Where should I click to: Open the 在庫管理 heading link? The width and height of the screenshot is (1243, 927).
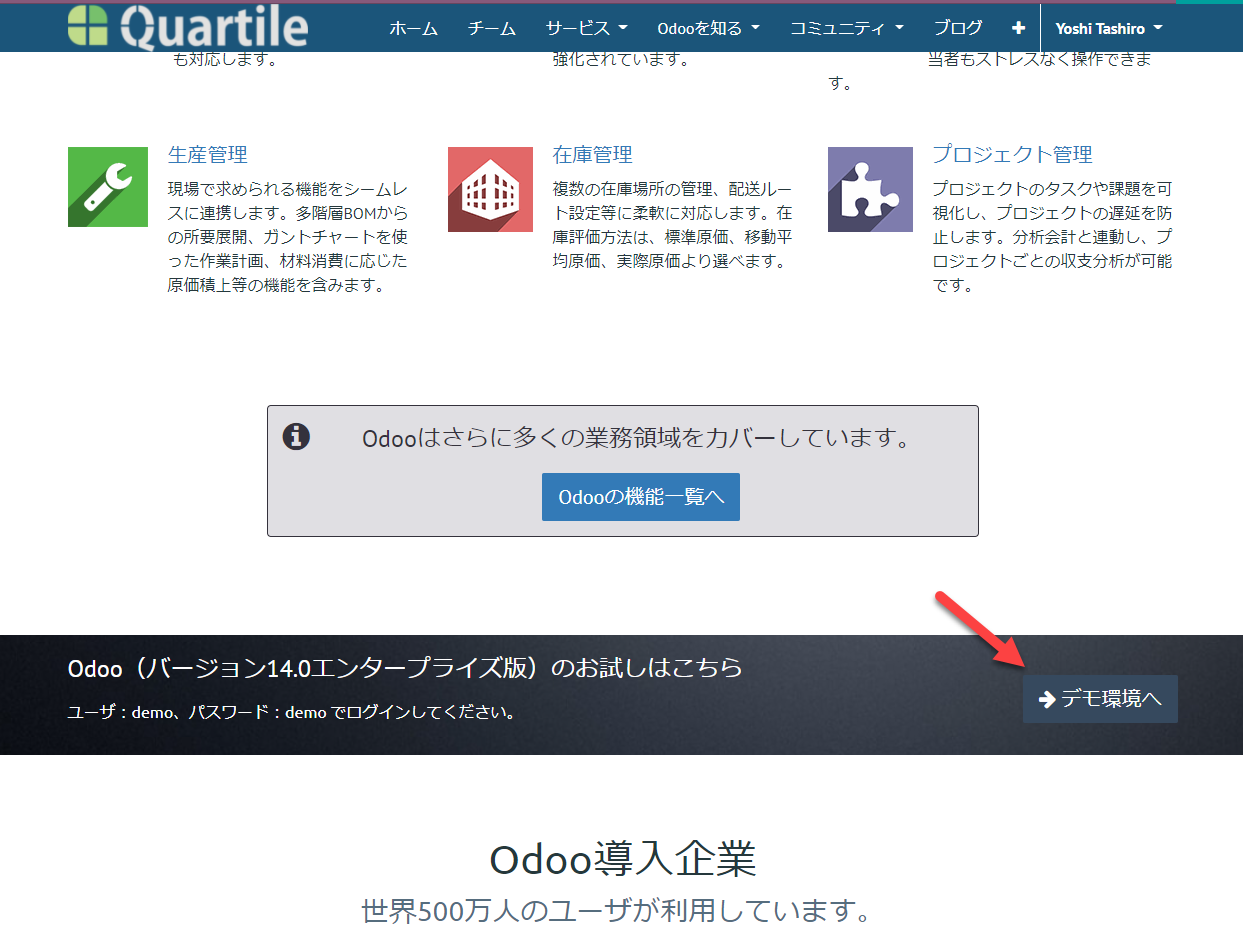click(x=593, y=155)
